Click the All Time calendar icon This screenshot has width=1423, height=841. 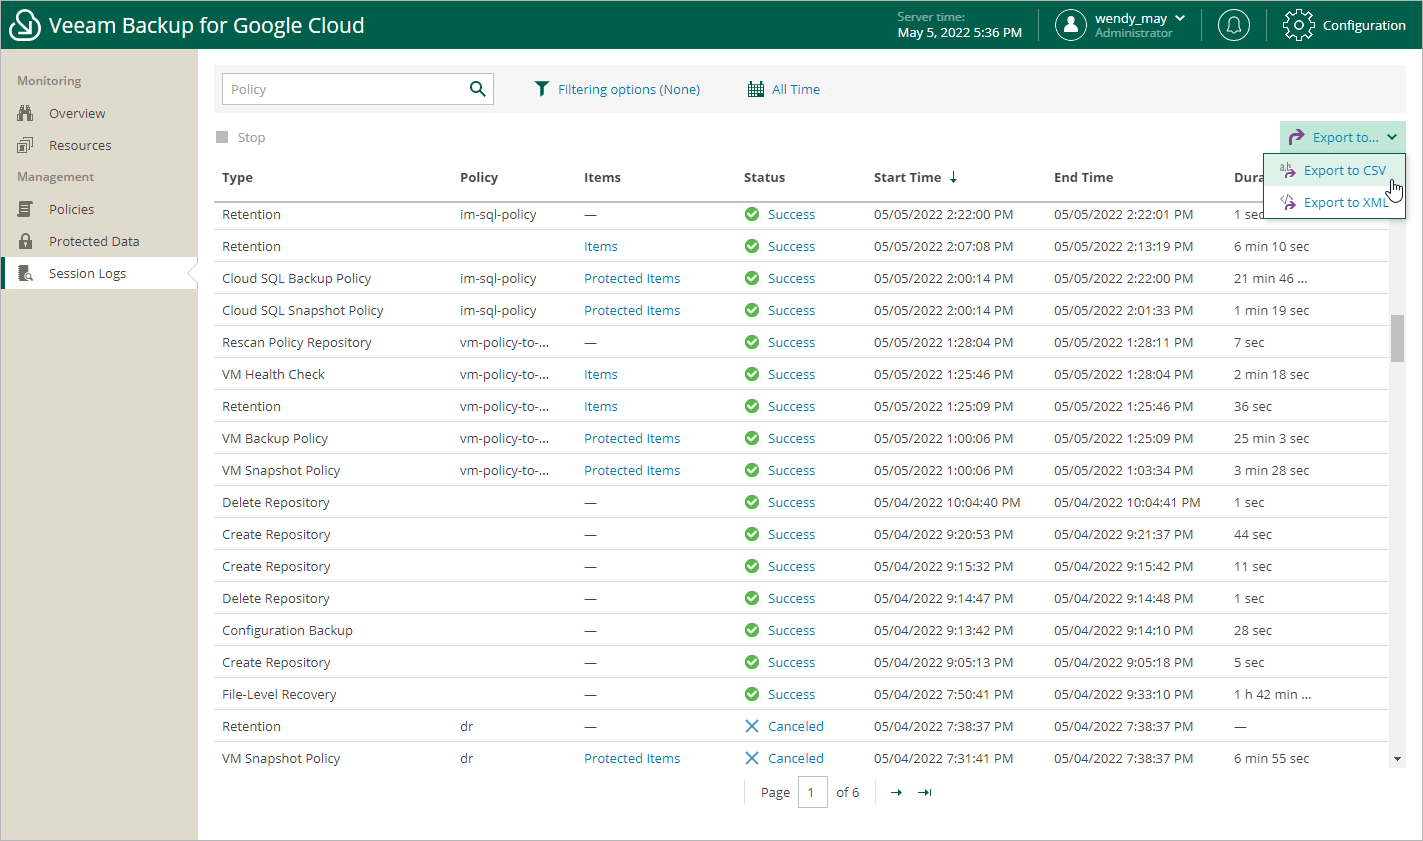(756, 89)
